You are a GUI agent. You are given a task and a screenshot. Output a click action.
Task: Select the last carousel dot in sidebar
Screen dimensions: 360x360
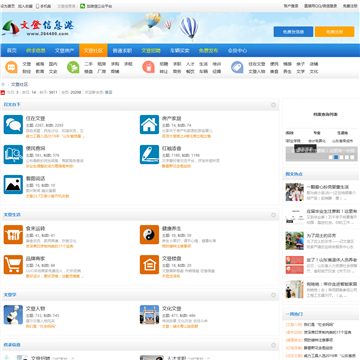coord(352,157)
